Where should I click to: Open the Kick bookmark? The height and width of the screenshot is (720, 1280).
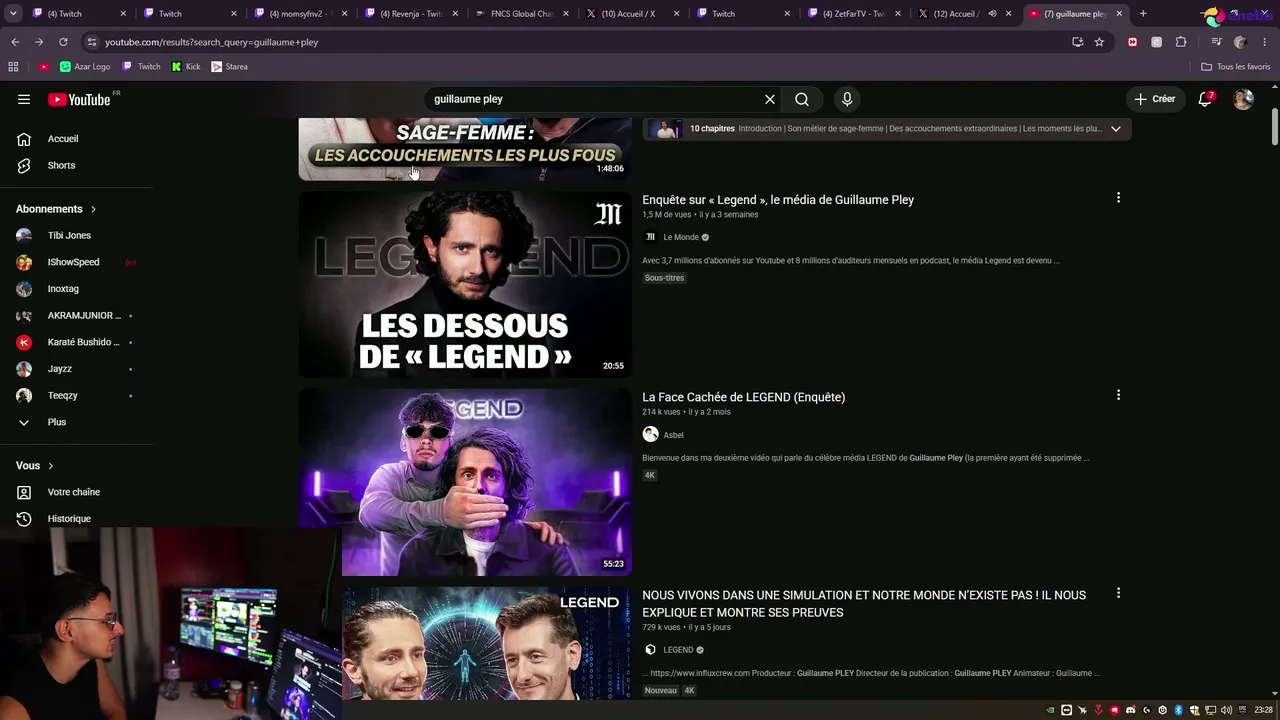[x=186, y=67]
